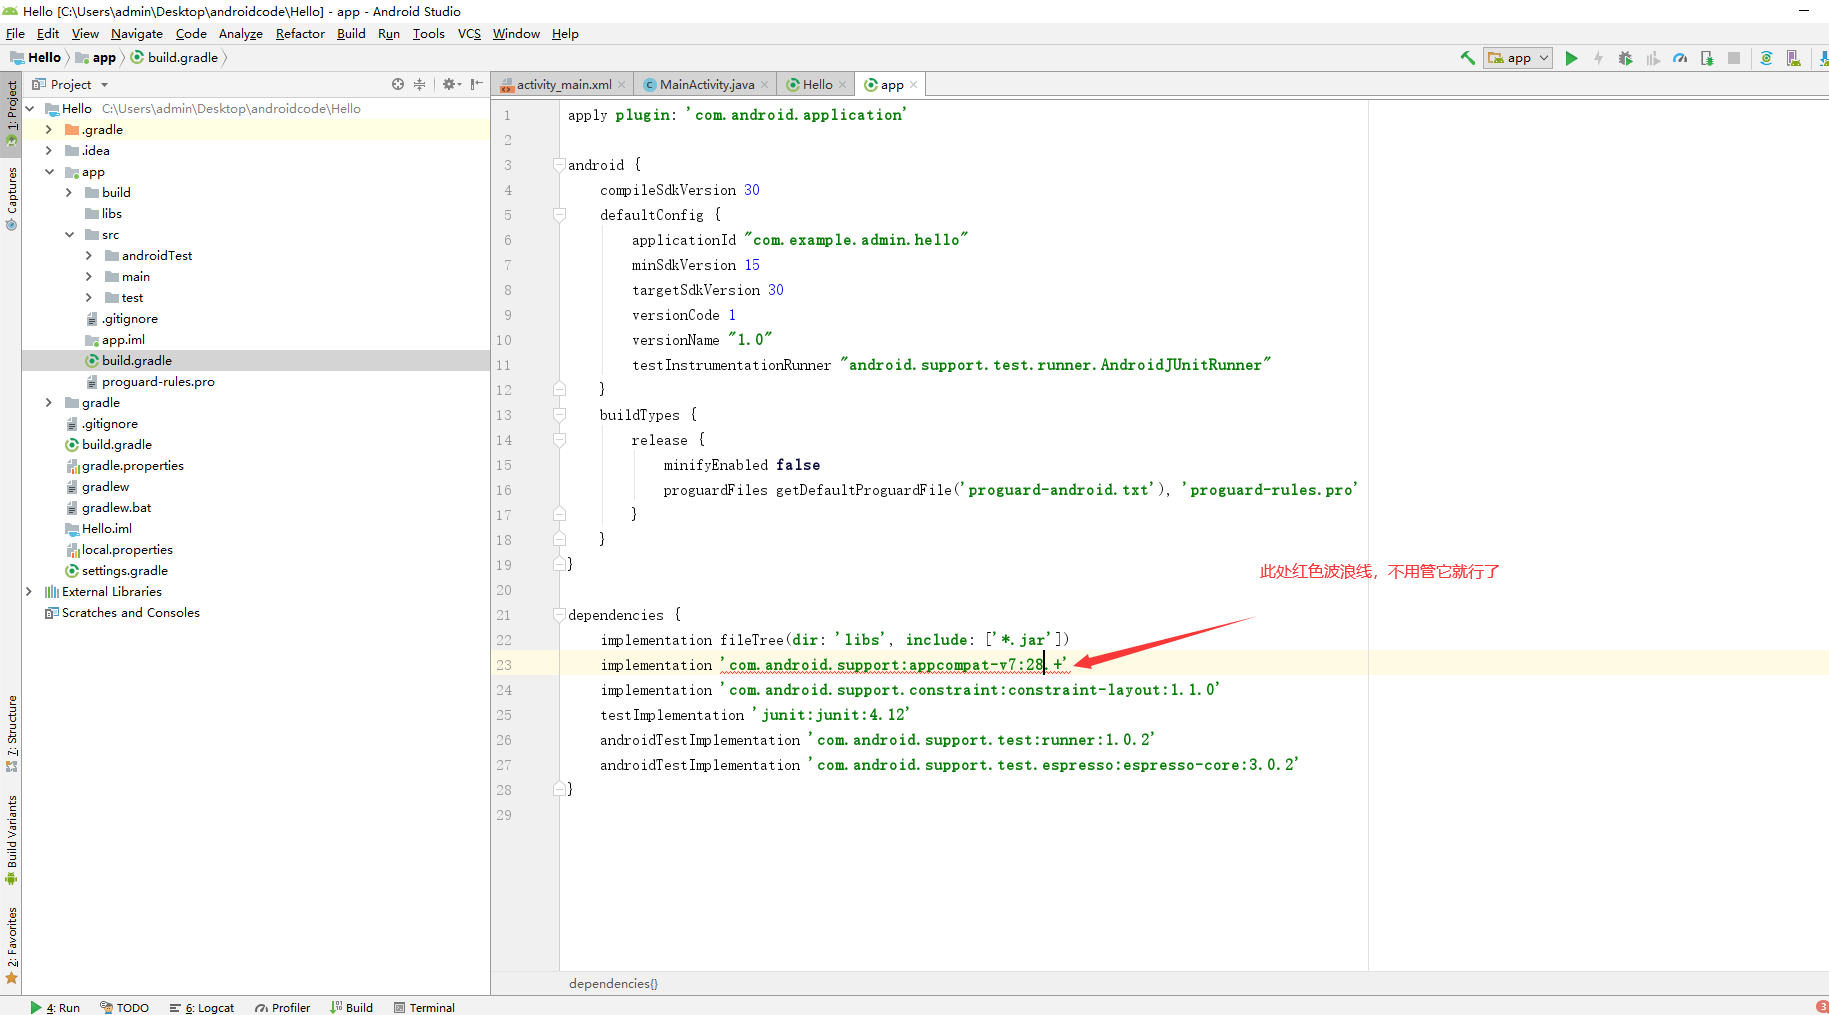Open the app run configuration dropdown
This screenshot has height=1015, width=1829.
[x=1518, y=58]
